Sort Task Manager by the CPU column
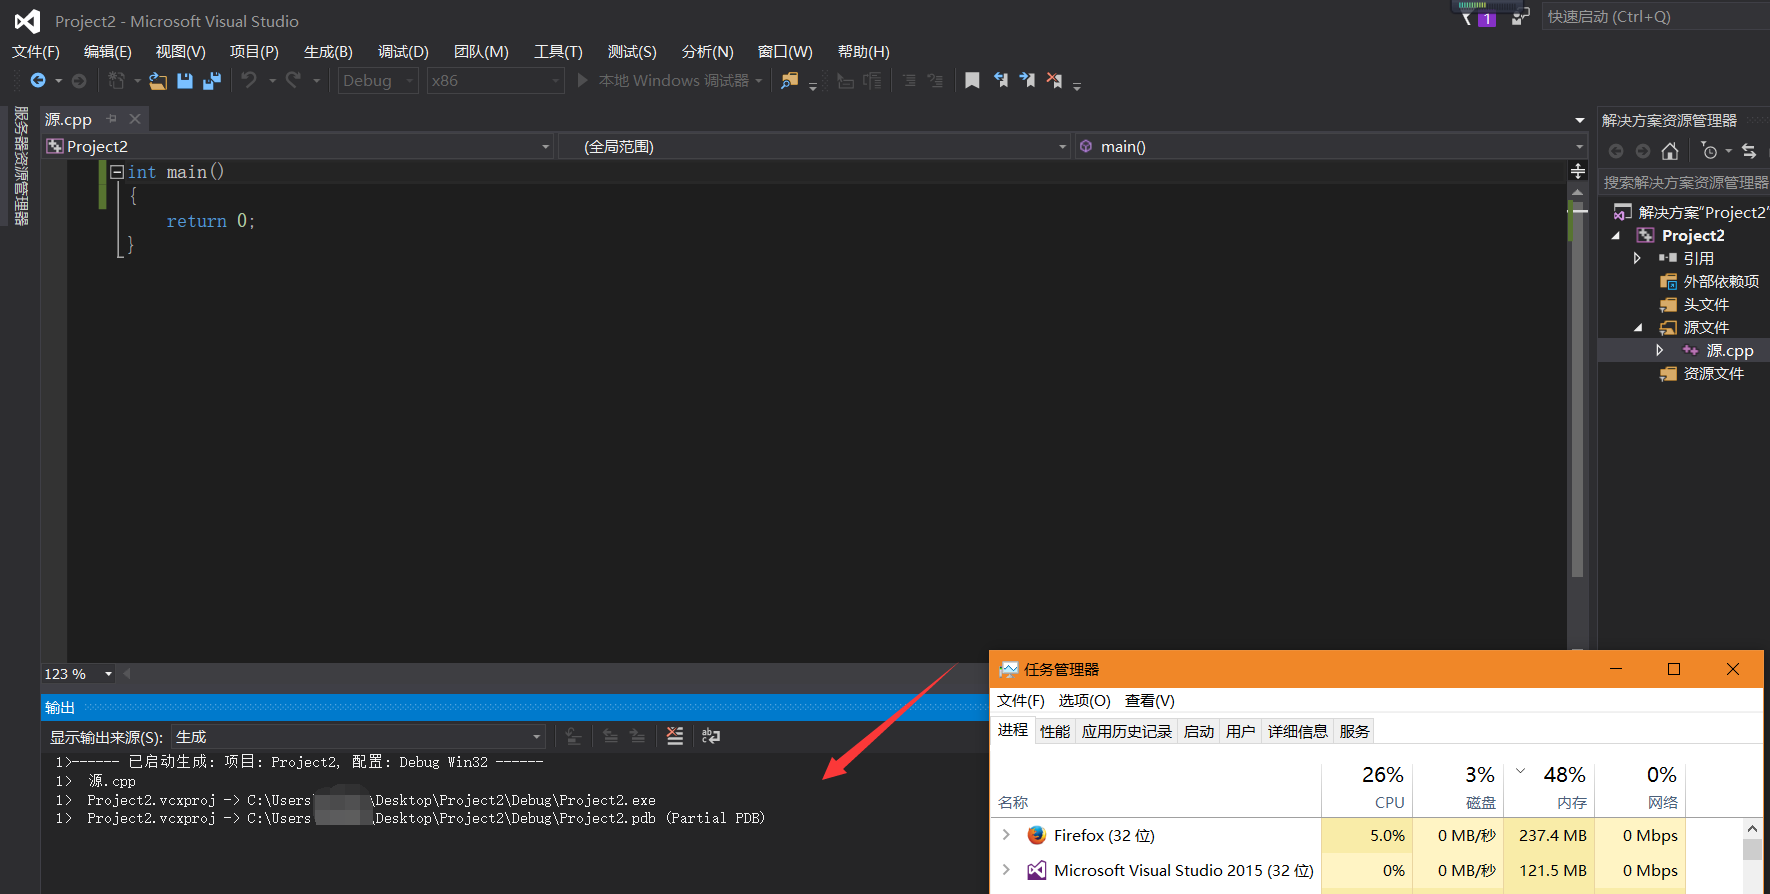This screenshot has width=1770, height=894. tap(1367, 788)
